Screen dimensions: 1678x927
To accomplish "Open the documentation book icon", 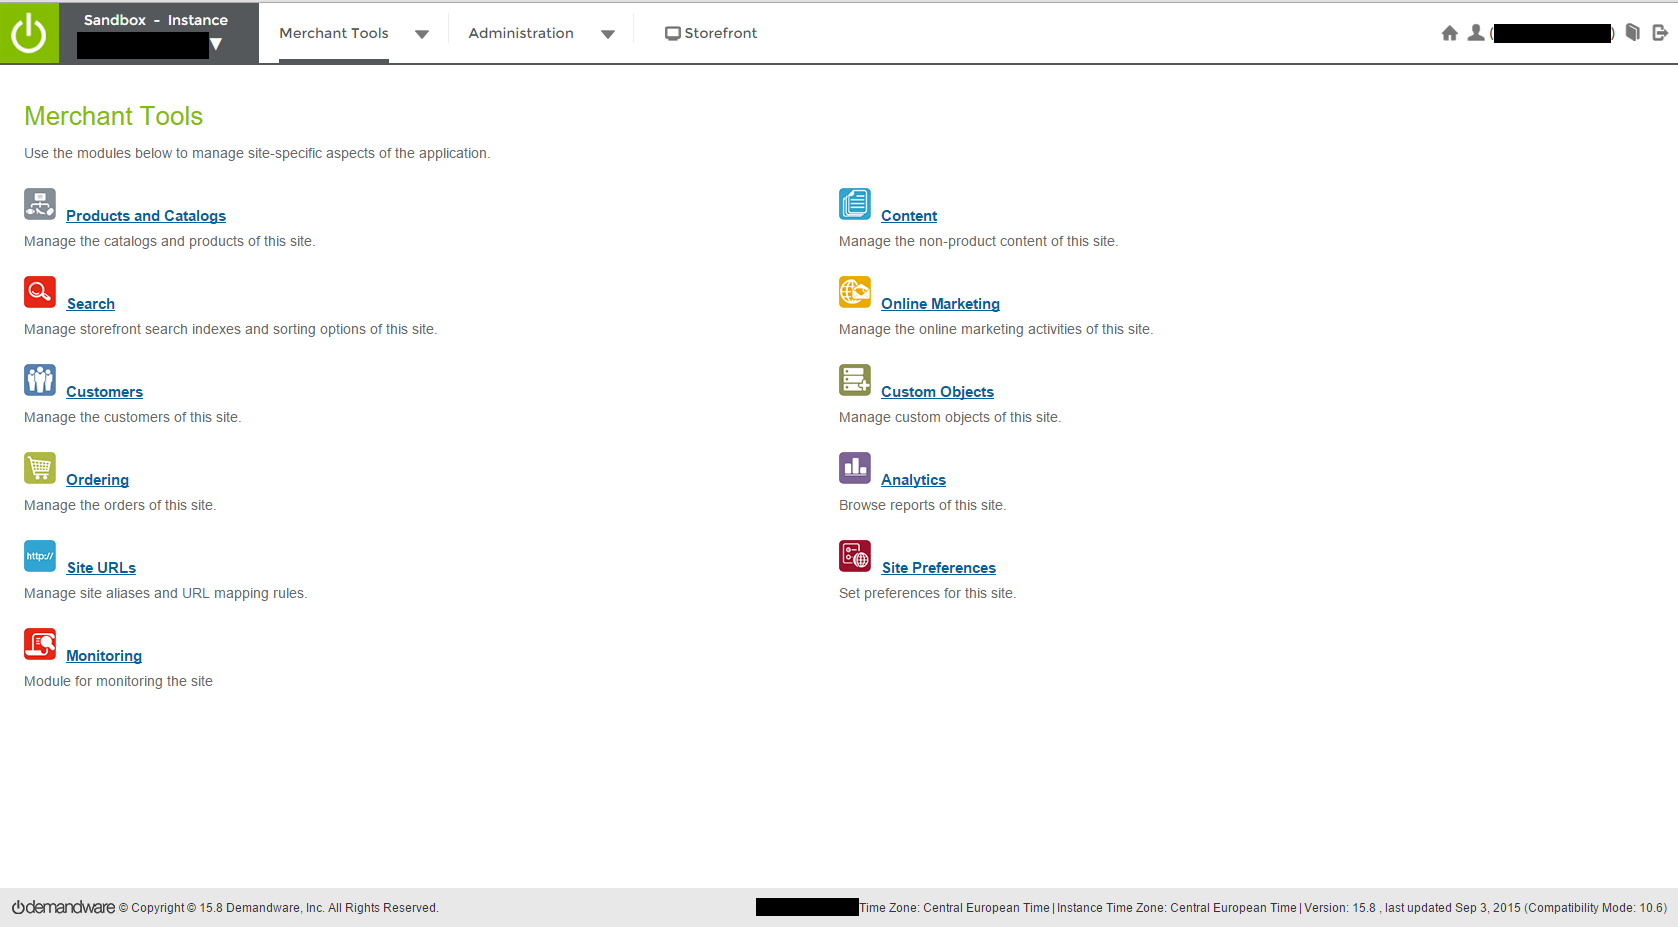I will coord(1632,33).
